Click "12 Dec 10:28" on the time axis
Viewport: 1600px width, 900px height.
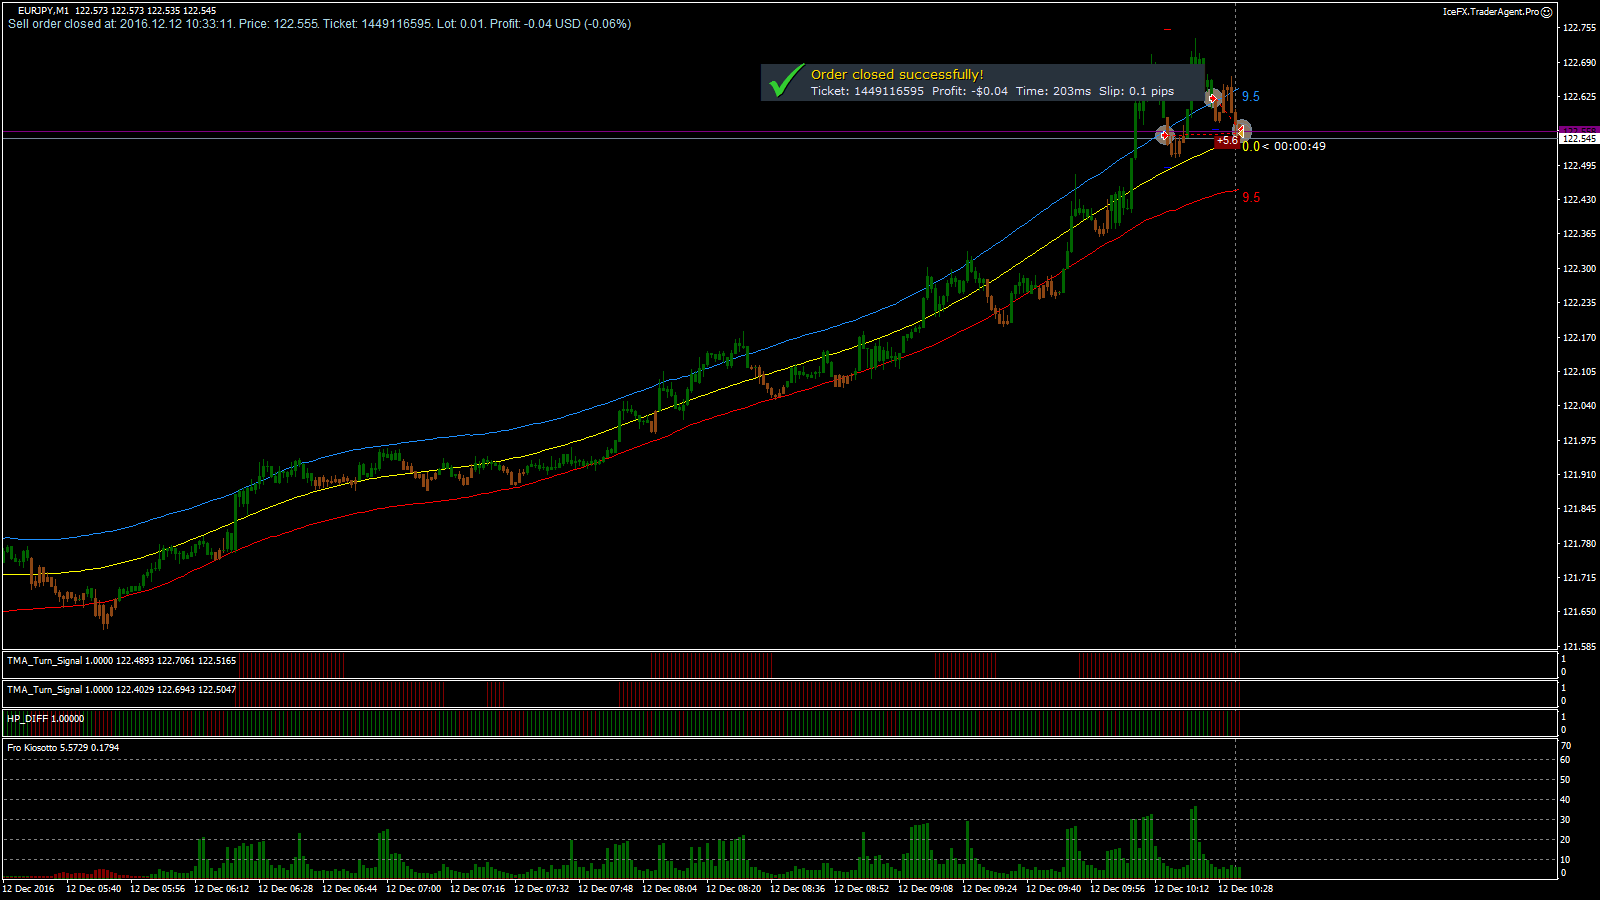(1245, 889)
